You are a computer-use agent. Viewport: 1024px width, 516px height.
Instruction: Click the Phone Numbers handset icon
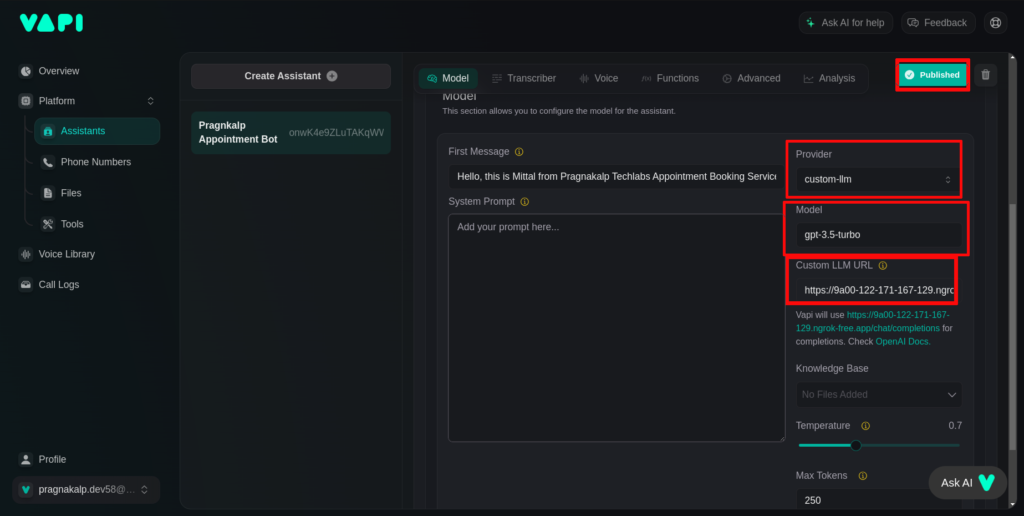pyautogui.click(x=48, y=162)
